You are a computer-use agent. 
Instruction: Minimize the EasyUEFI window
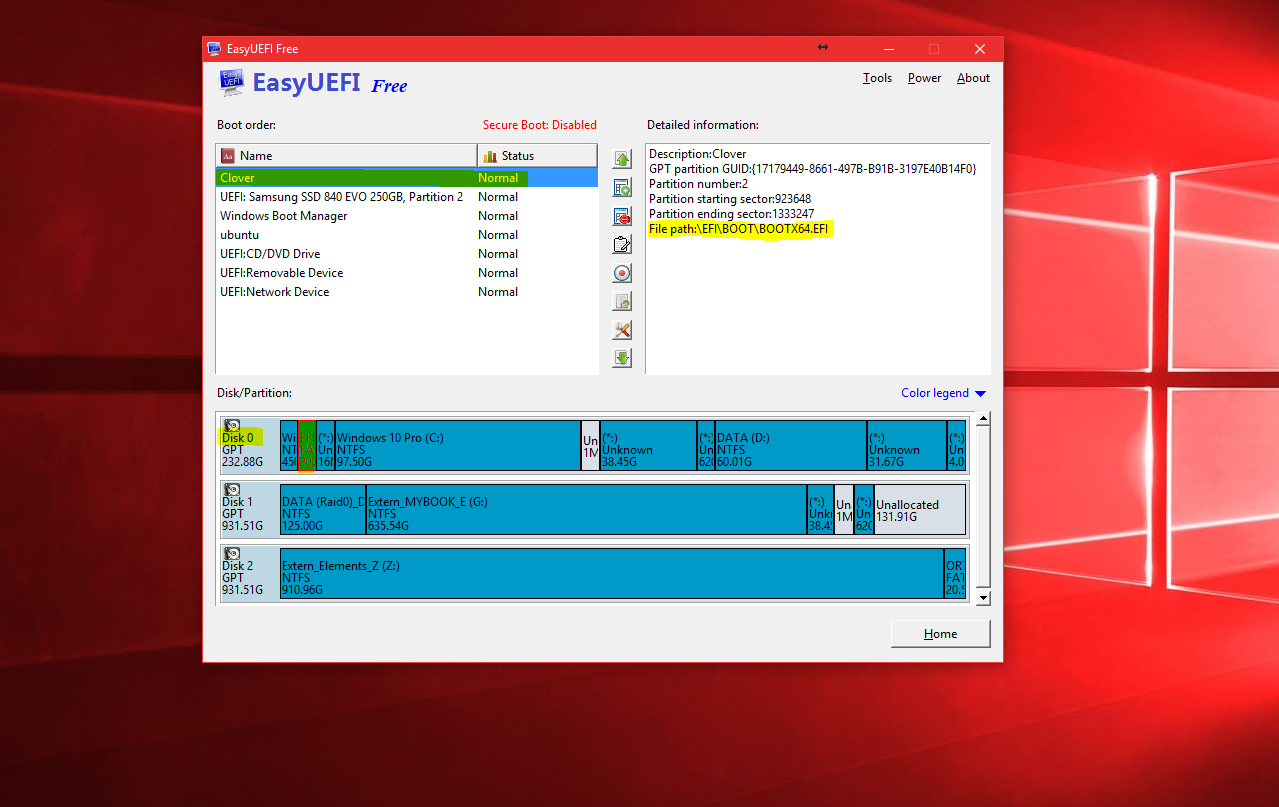point(887,49)
